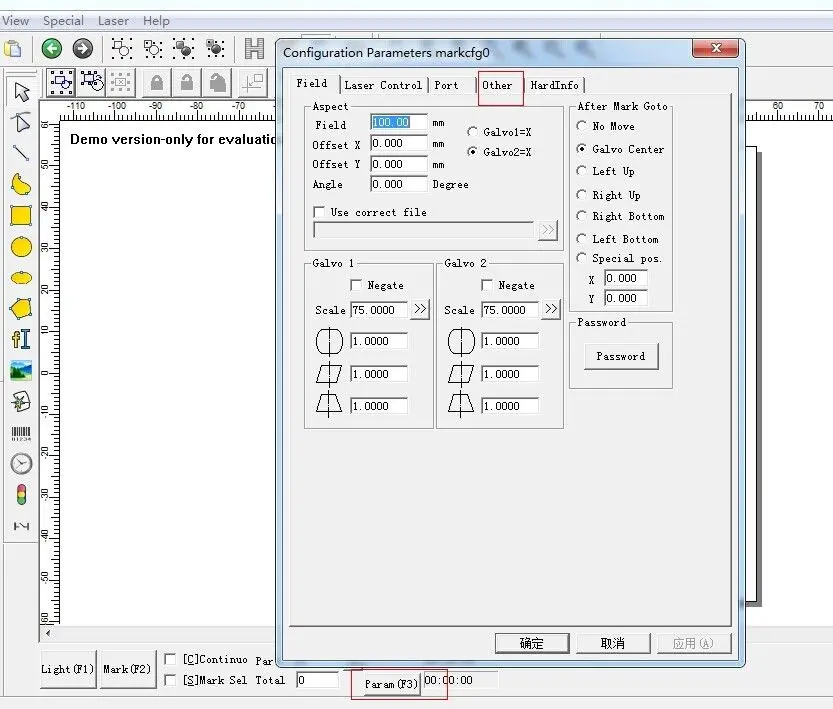
Task: Click the green undo arrow icon
Action: click(x=52, y=49)
